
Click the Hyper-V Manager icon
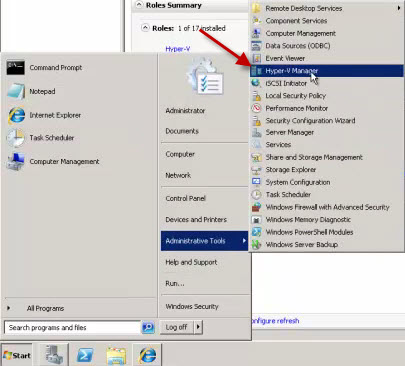[256, 71]
